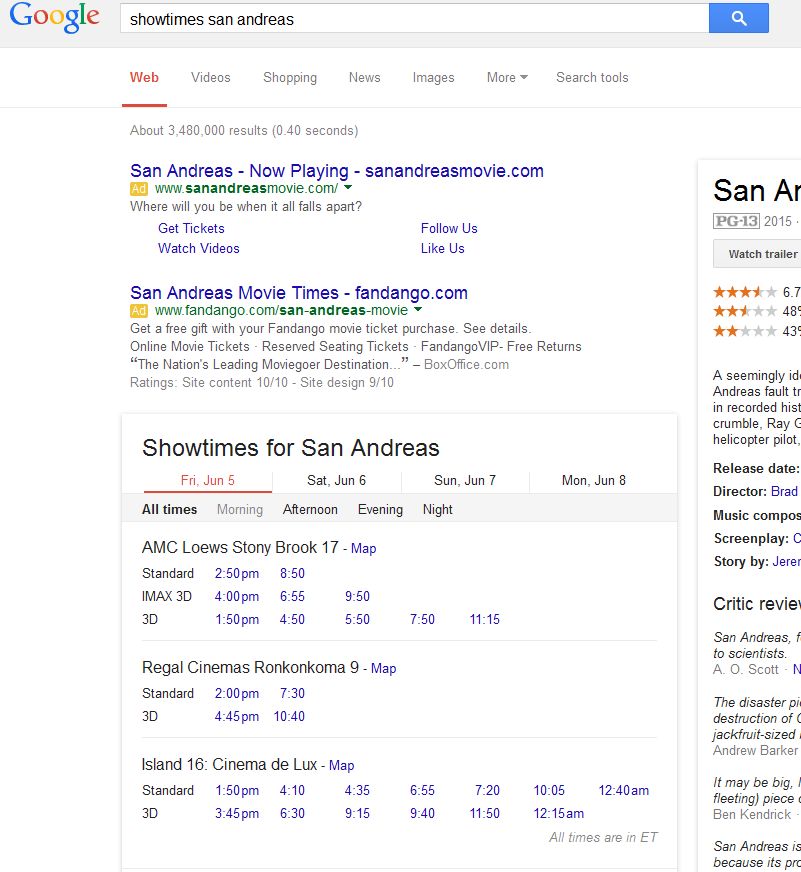Pick the 4:10 Standard showtime

(x=292, y=790)
